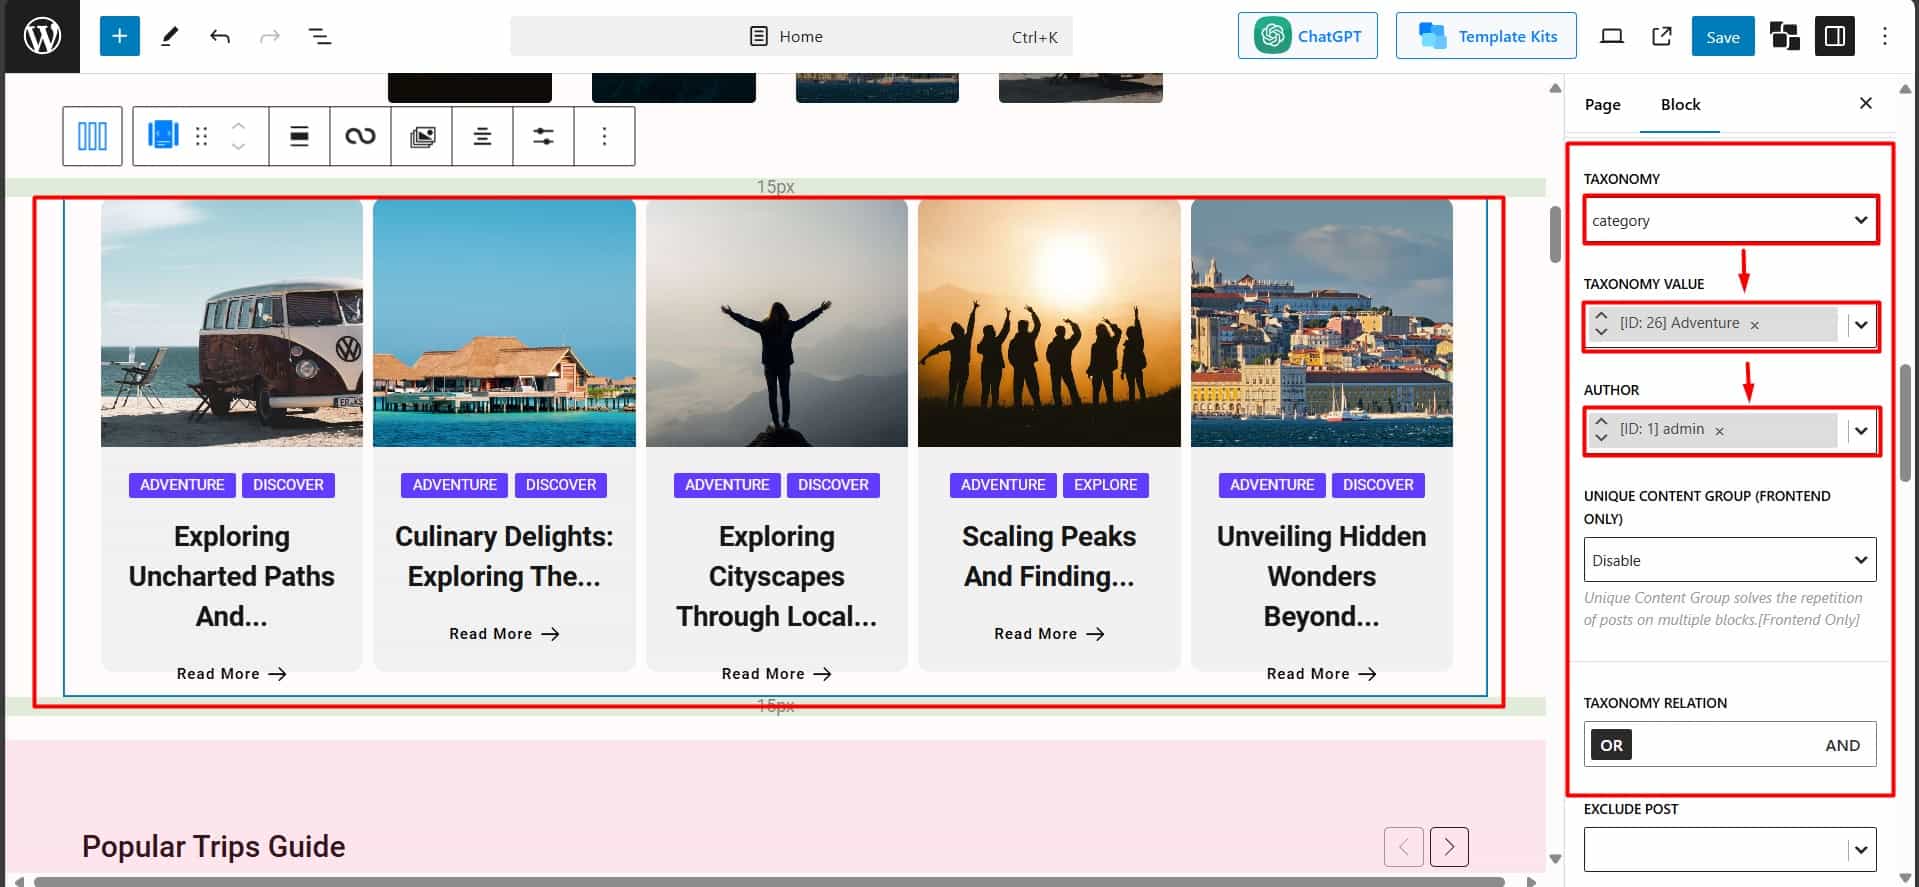This screenshot has width=1919, height=887.
Task: Open ChatGPT assistant button
Action: [1307, 36]
